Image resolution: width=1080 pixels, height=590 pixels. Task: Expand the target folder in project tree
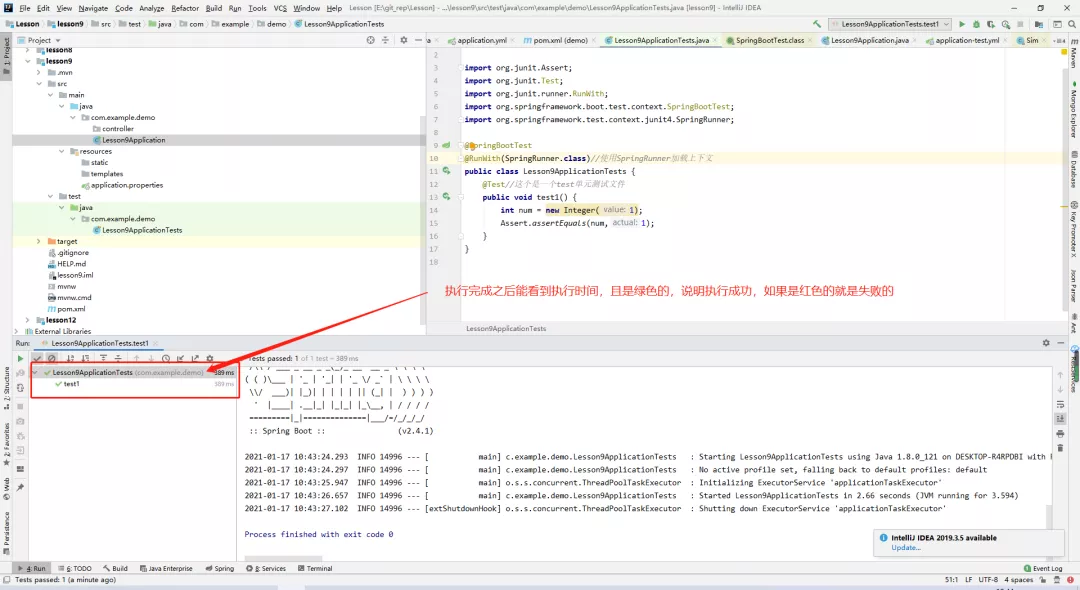(39, 242)
